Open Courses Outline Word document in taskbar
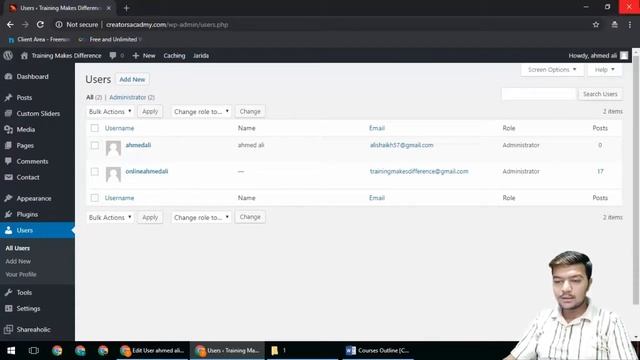The width and height of the screenshot is (640, 360). click(378, 351)
